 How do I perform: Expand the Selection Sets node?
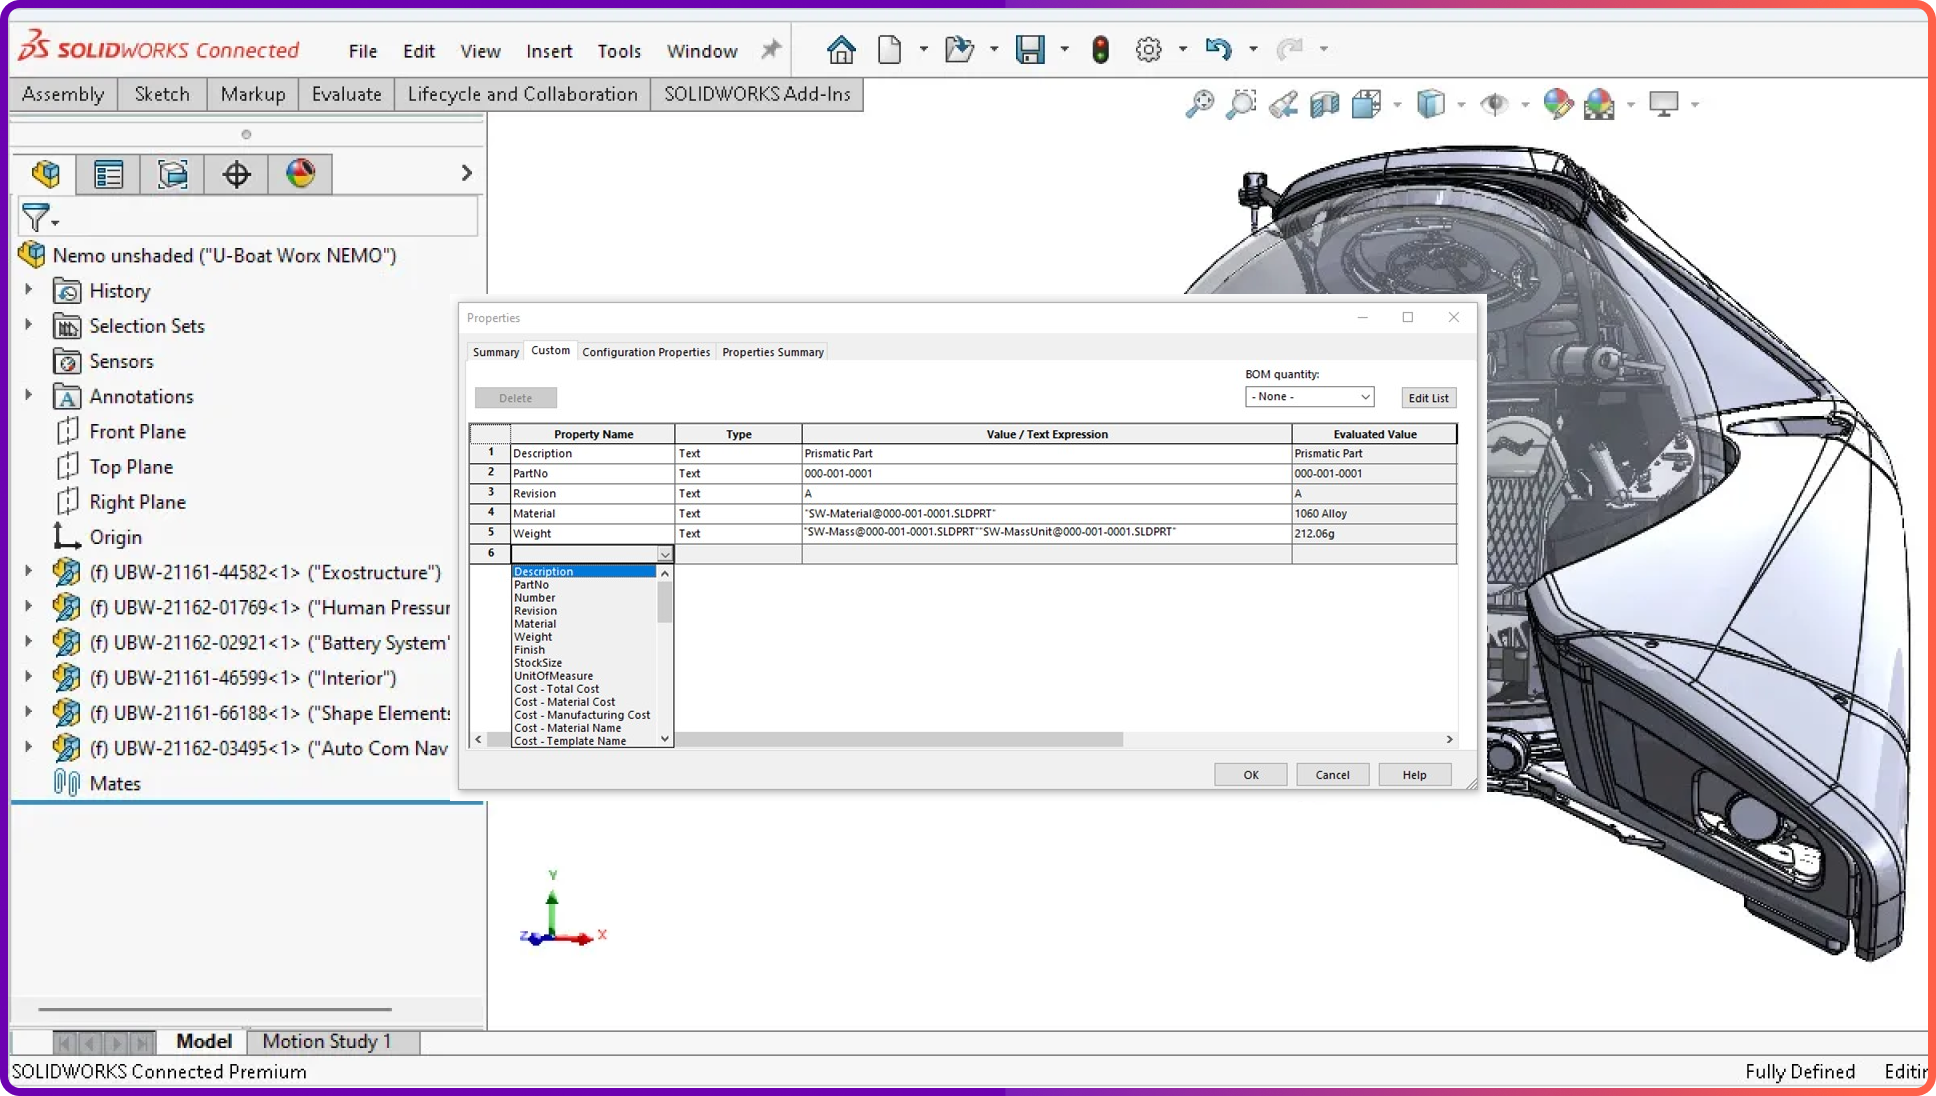28,325
